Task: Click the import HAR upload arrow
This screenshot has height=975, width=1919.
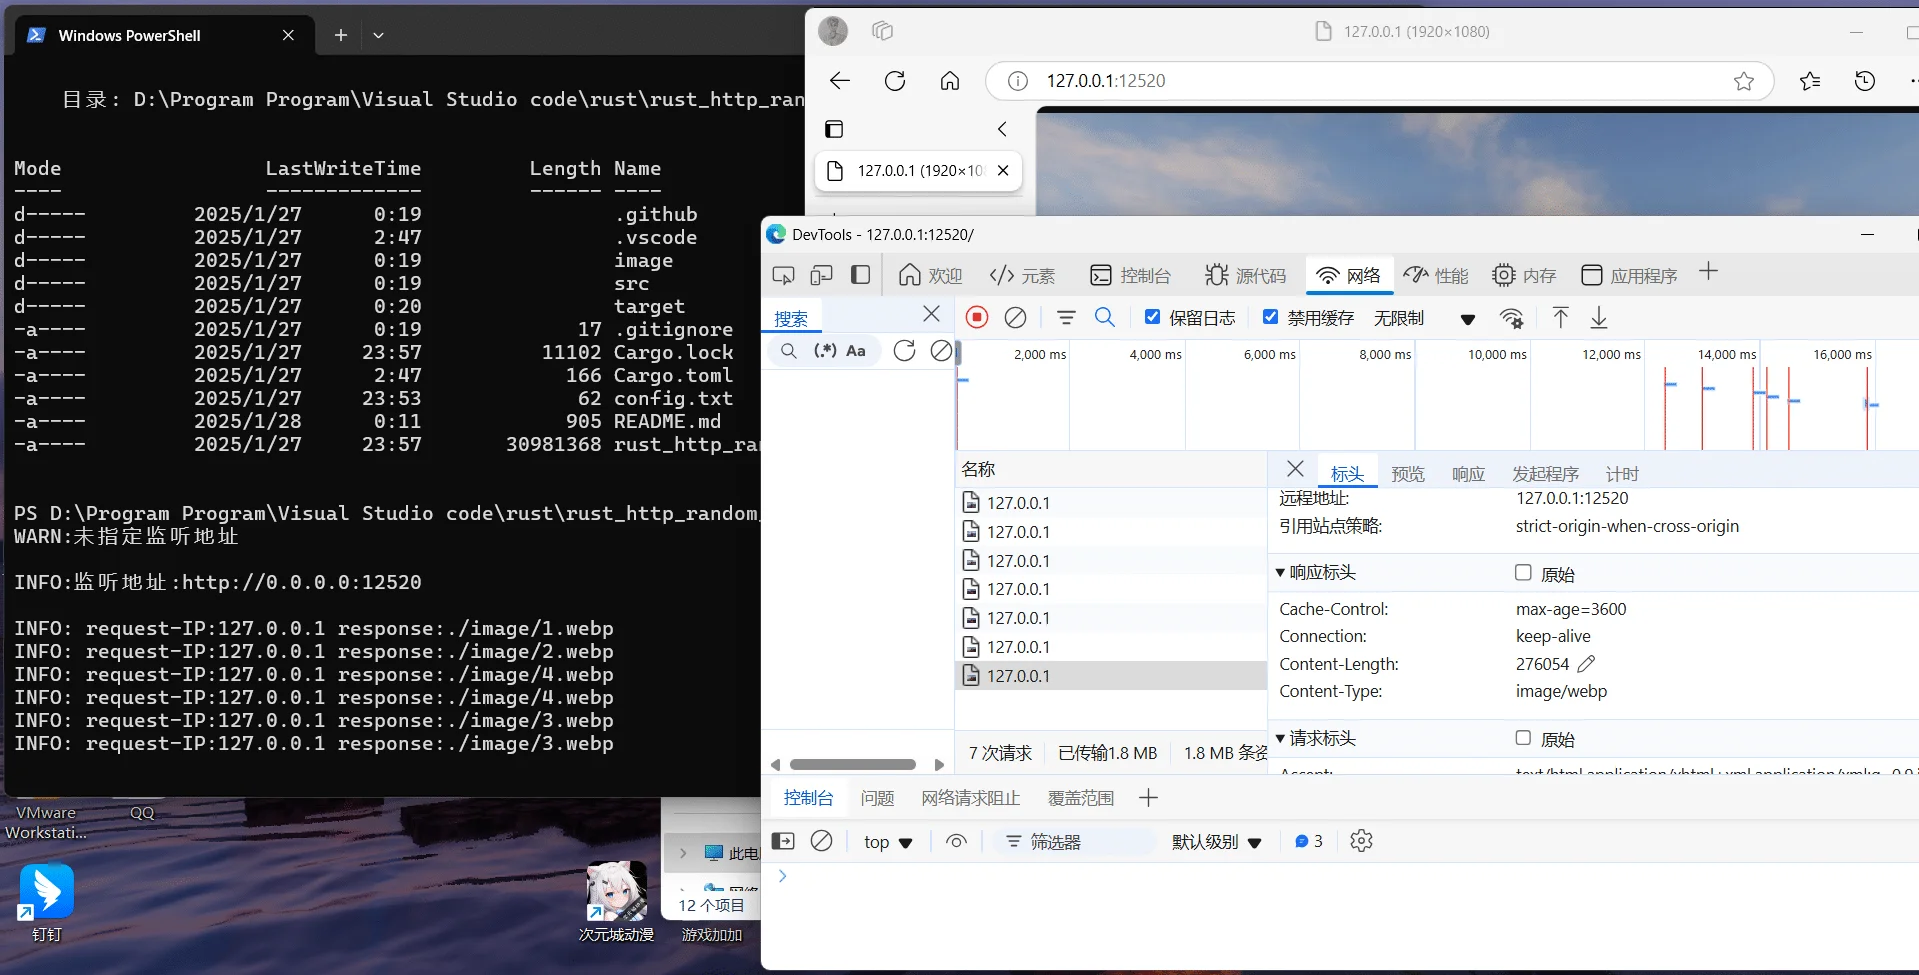Action: (1560, 318)
